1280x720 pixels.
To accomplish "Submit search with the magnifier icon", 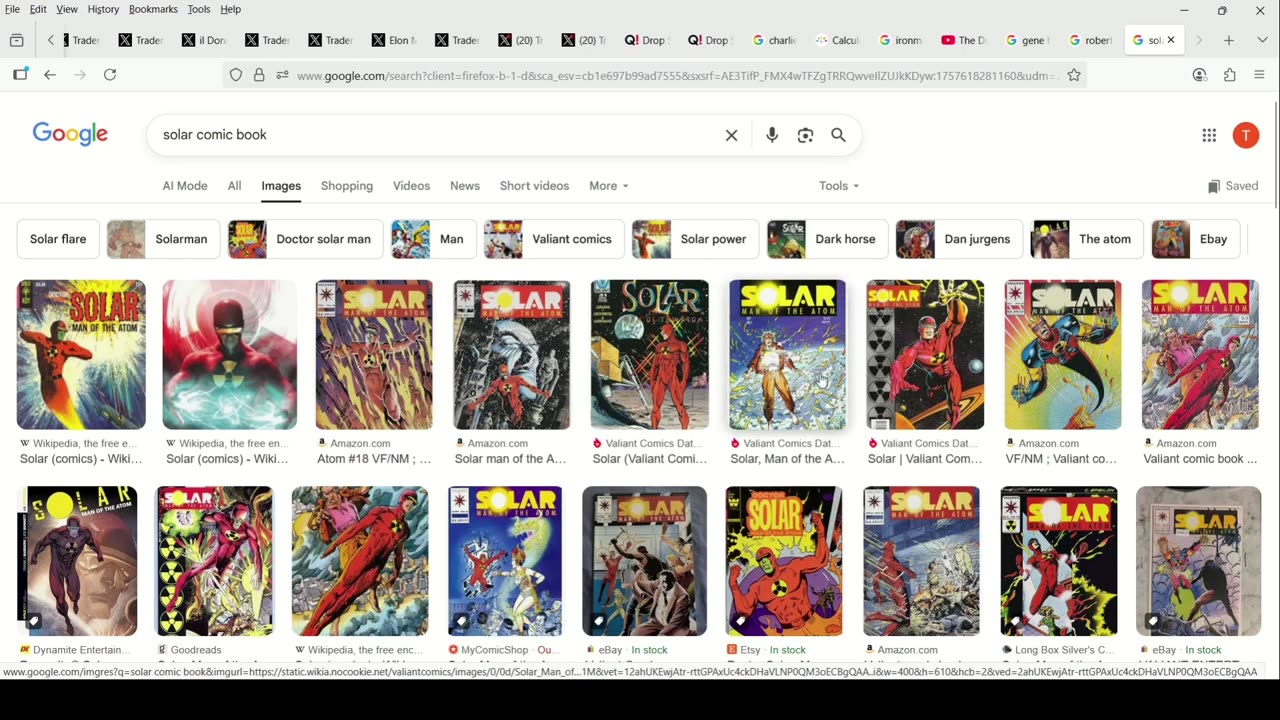I will click(838, 135).
